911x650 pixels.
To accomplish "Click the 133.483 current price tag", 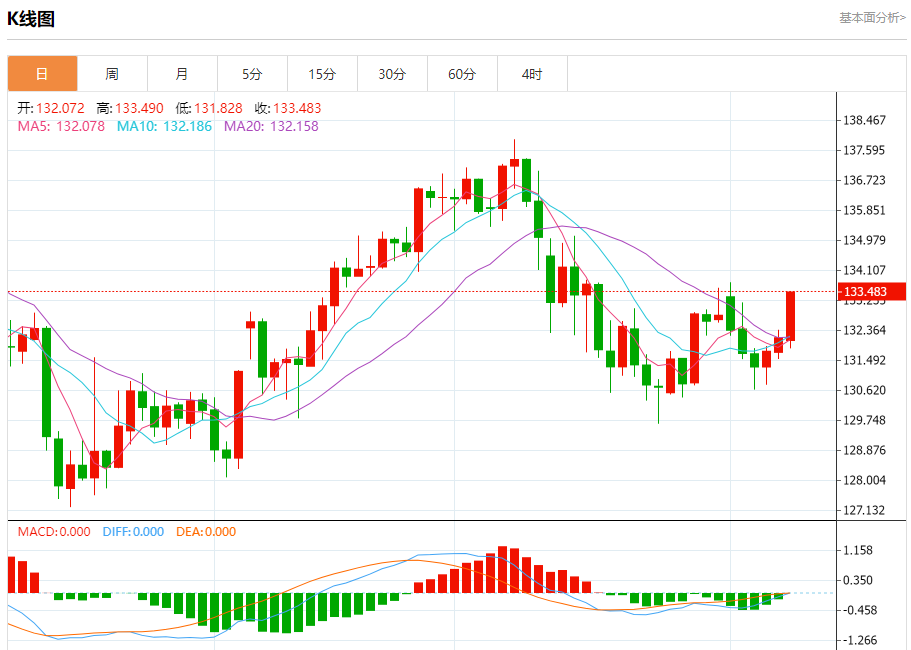I will click(871, 292).
